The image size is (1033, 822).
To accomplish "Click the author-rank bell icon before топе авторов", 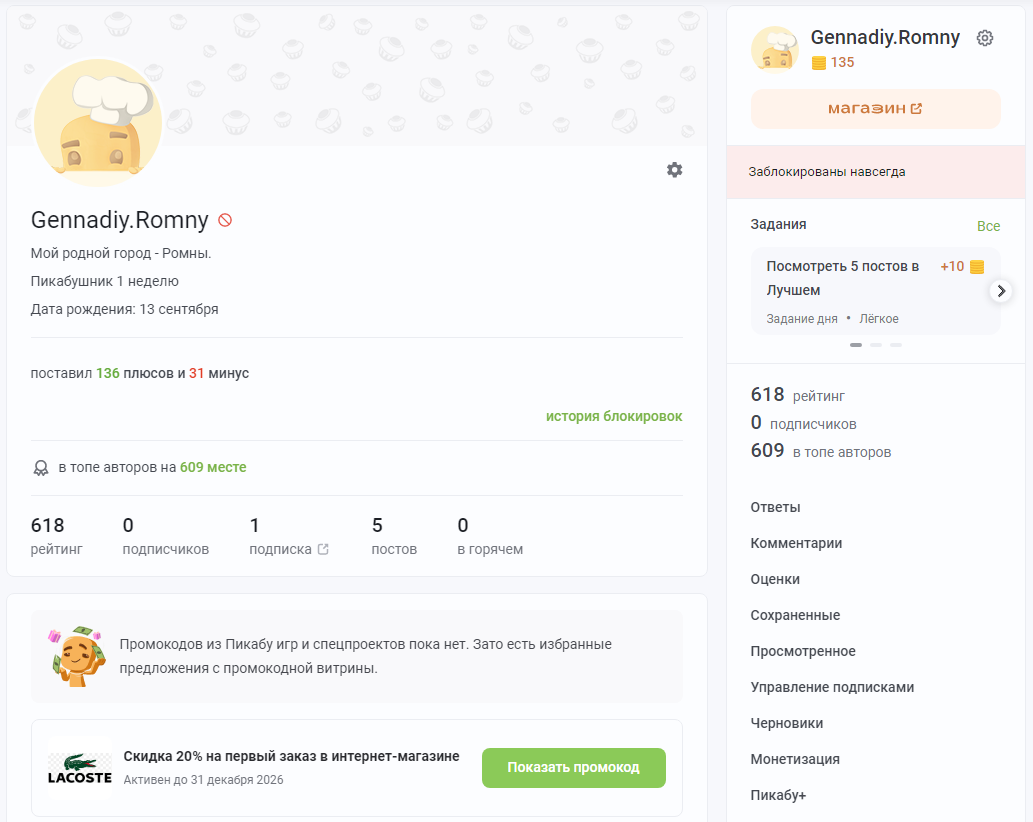I will [41, 467].
